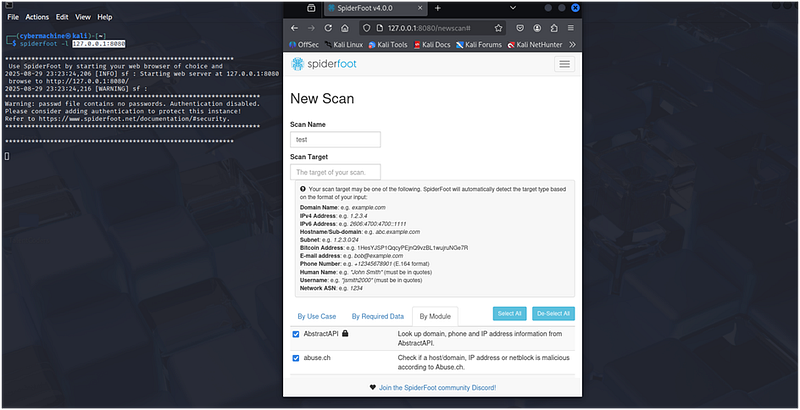Screen dimensions: 800x410
Task: Open a new browser tab
Action: 437,8
